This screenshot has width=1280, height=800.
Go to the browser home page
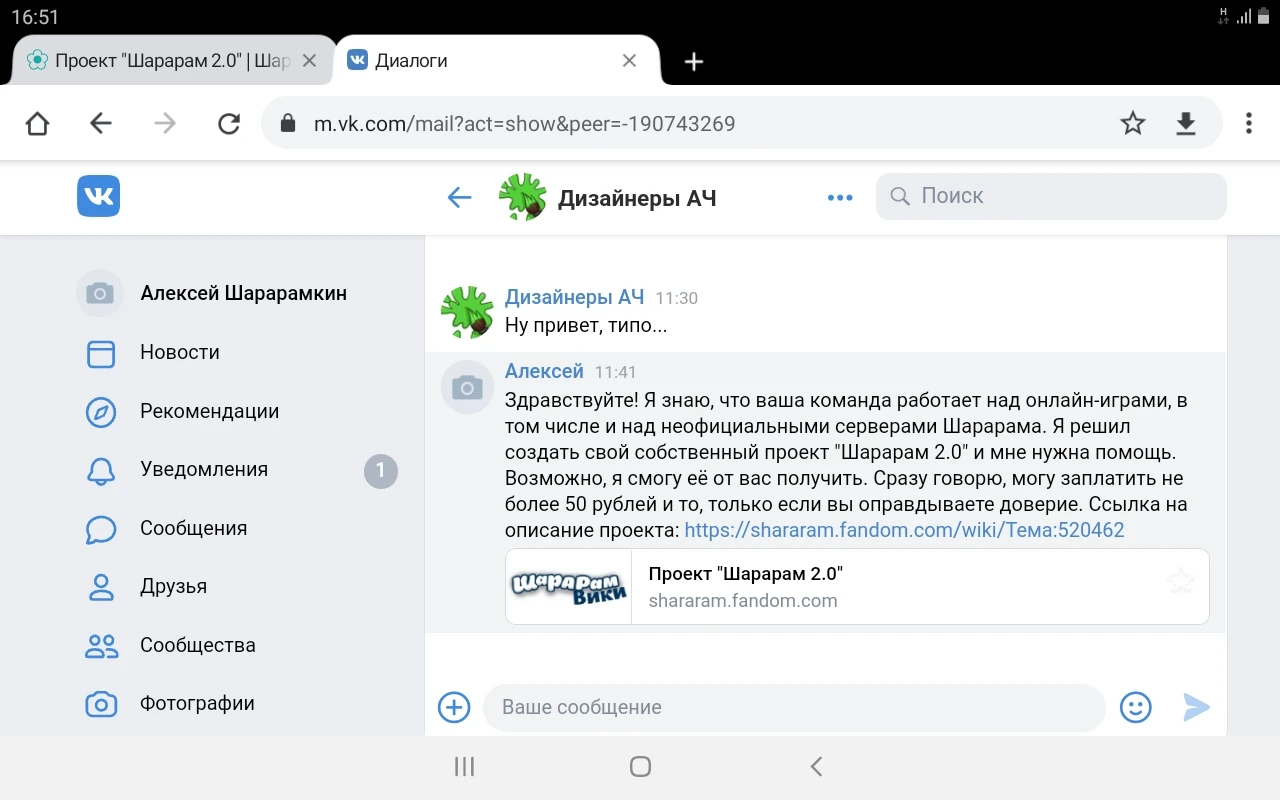(x=37, y=123)
